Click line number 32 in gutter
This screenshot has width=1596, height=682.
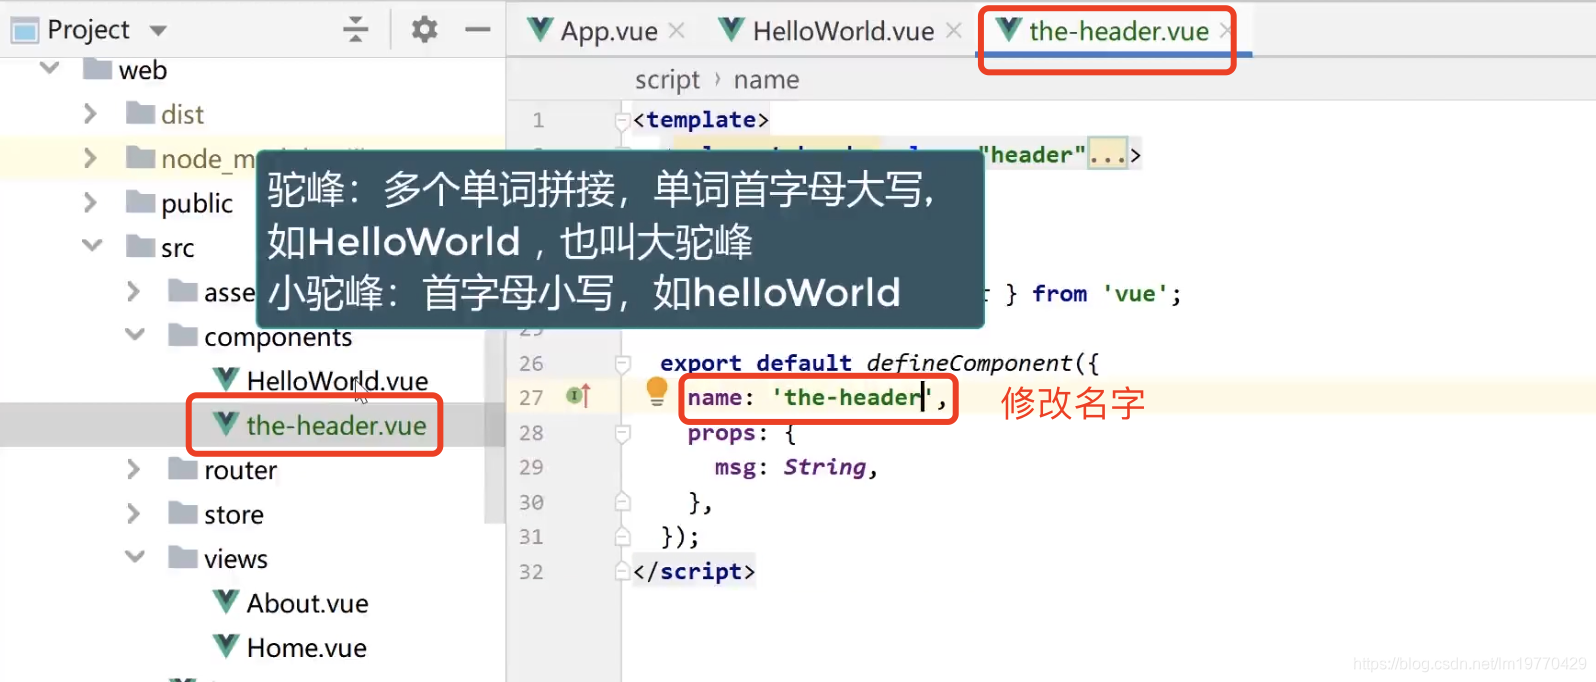(x=531, y=572)
